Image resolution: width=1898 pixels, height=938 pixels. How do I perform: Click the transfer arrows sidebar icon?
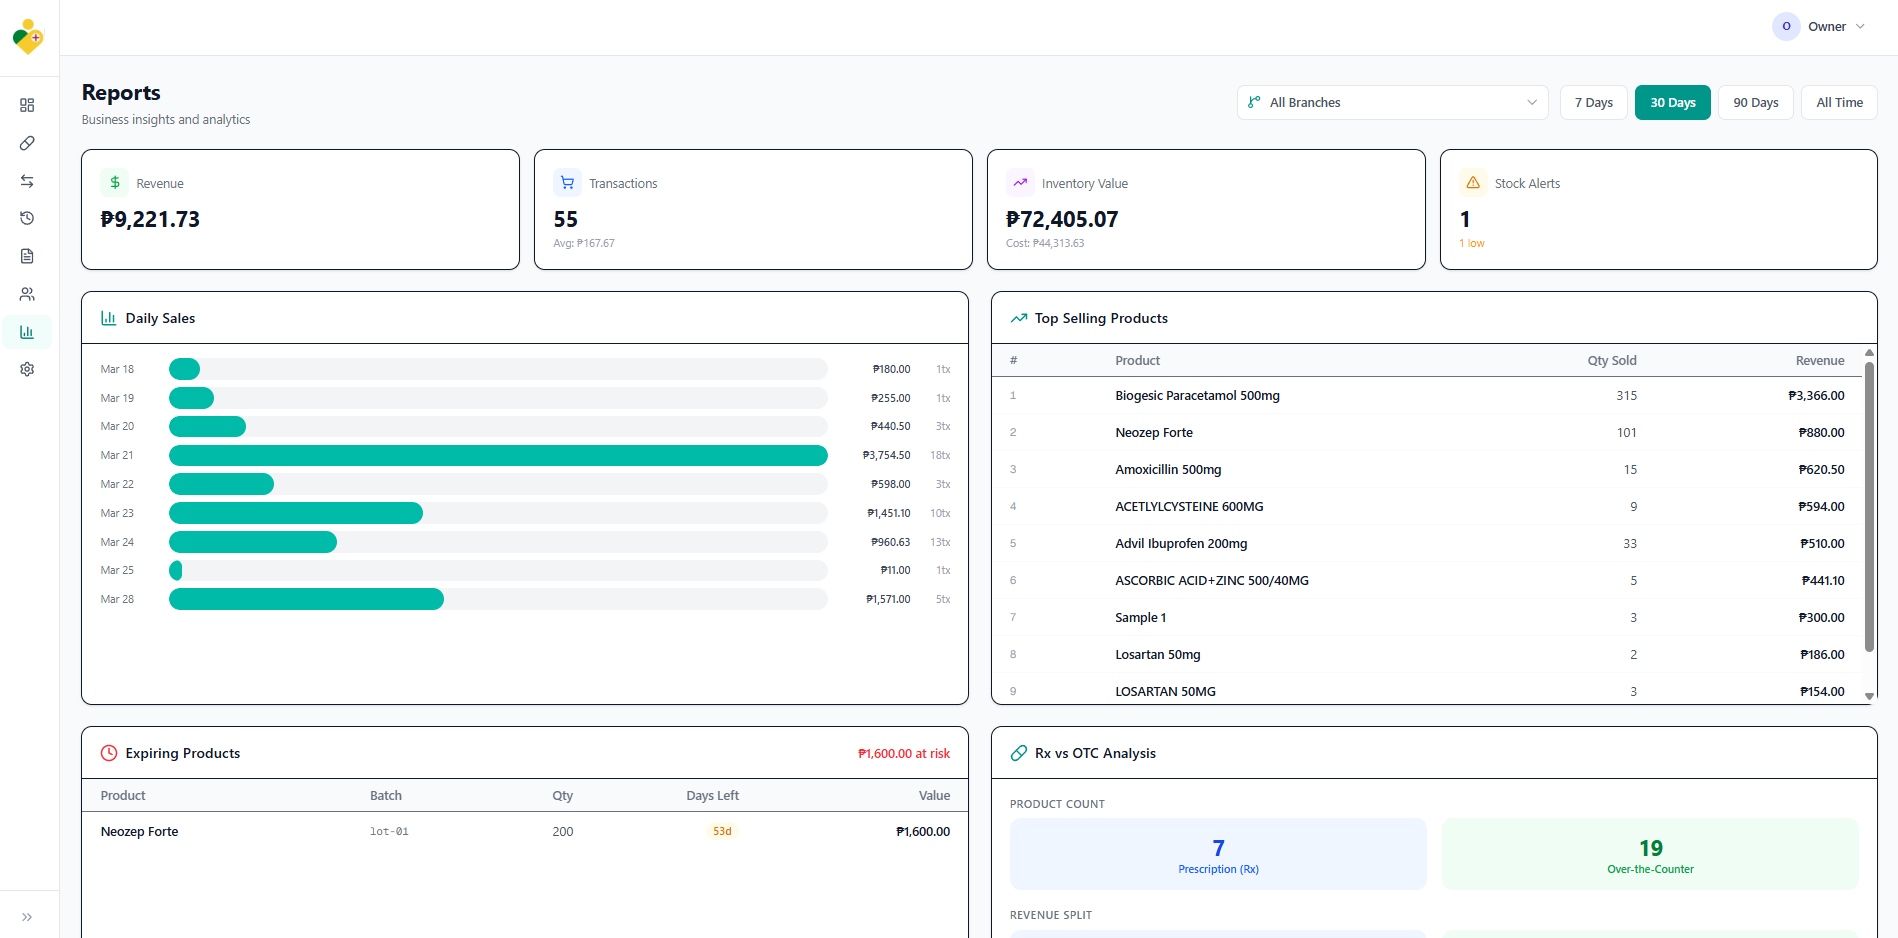(27, 181)
